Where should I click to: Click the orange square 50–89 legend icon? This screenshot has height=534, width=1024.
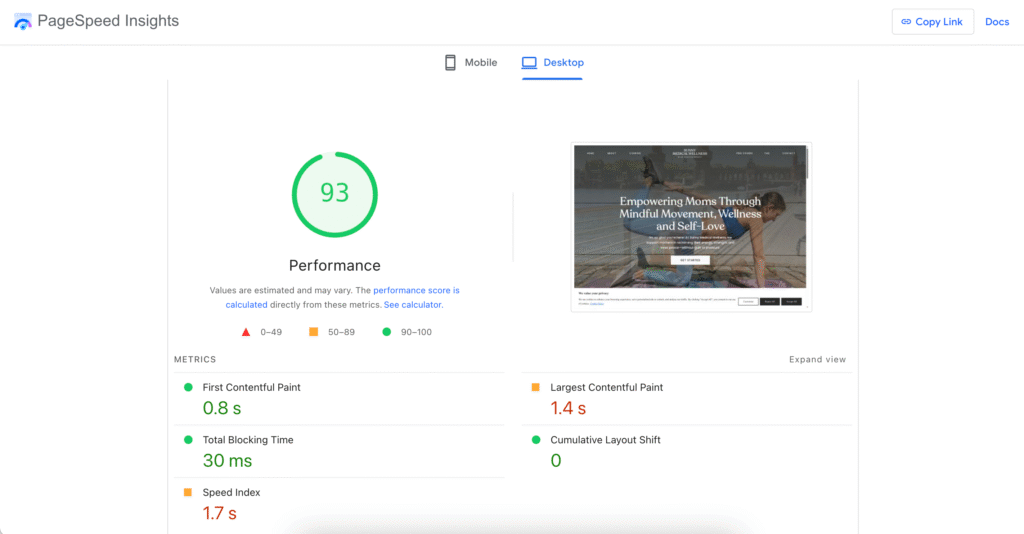pyautogui.click(x=313, y=332)
